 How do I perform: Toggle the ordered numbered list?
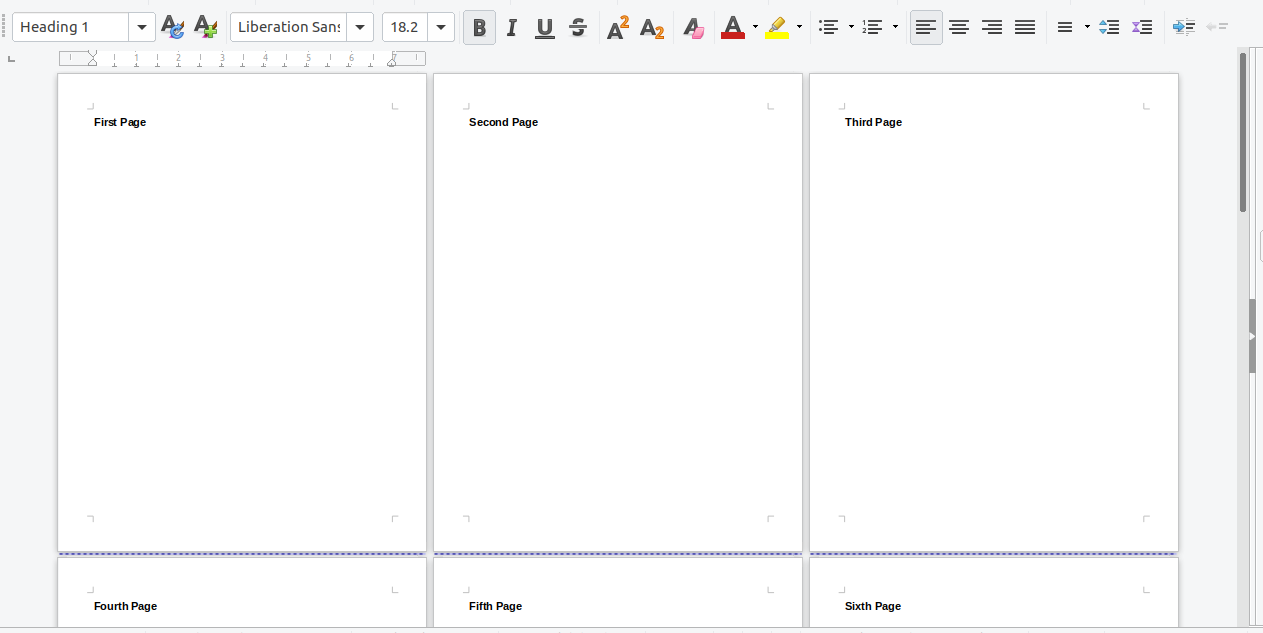click(871, 27)
